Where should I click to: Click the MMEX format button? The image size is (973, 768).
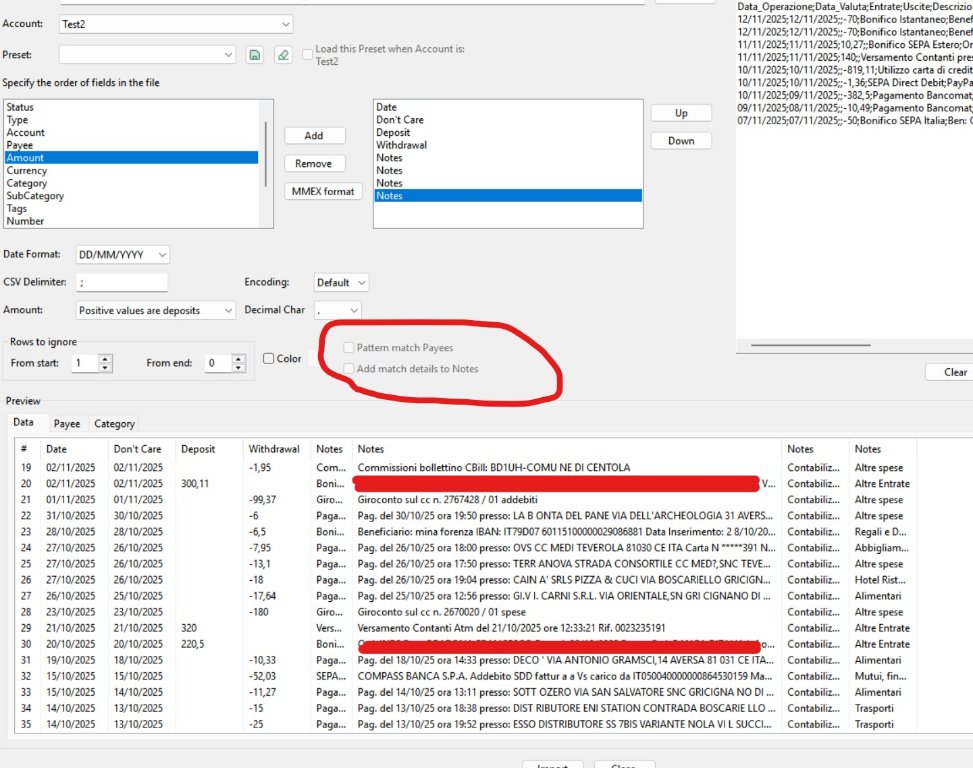pos(323,191)
